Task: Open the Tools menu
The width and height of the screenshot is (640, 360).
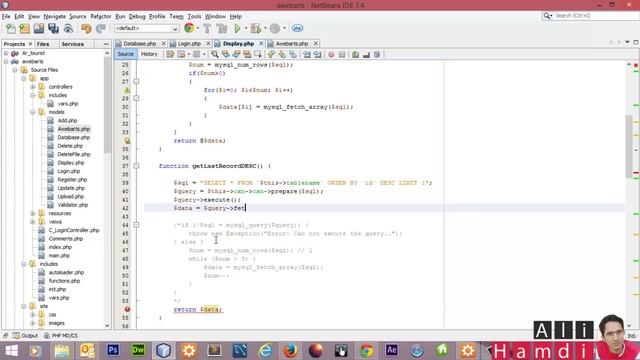Action: pos(194,16)
